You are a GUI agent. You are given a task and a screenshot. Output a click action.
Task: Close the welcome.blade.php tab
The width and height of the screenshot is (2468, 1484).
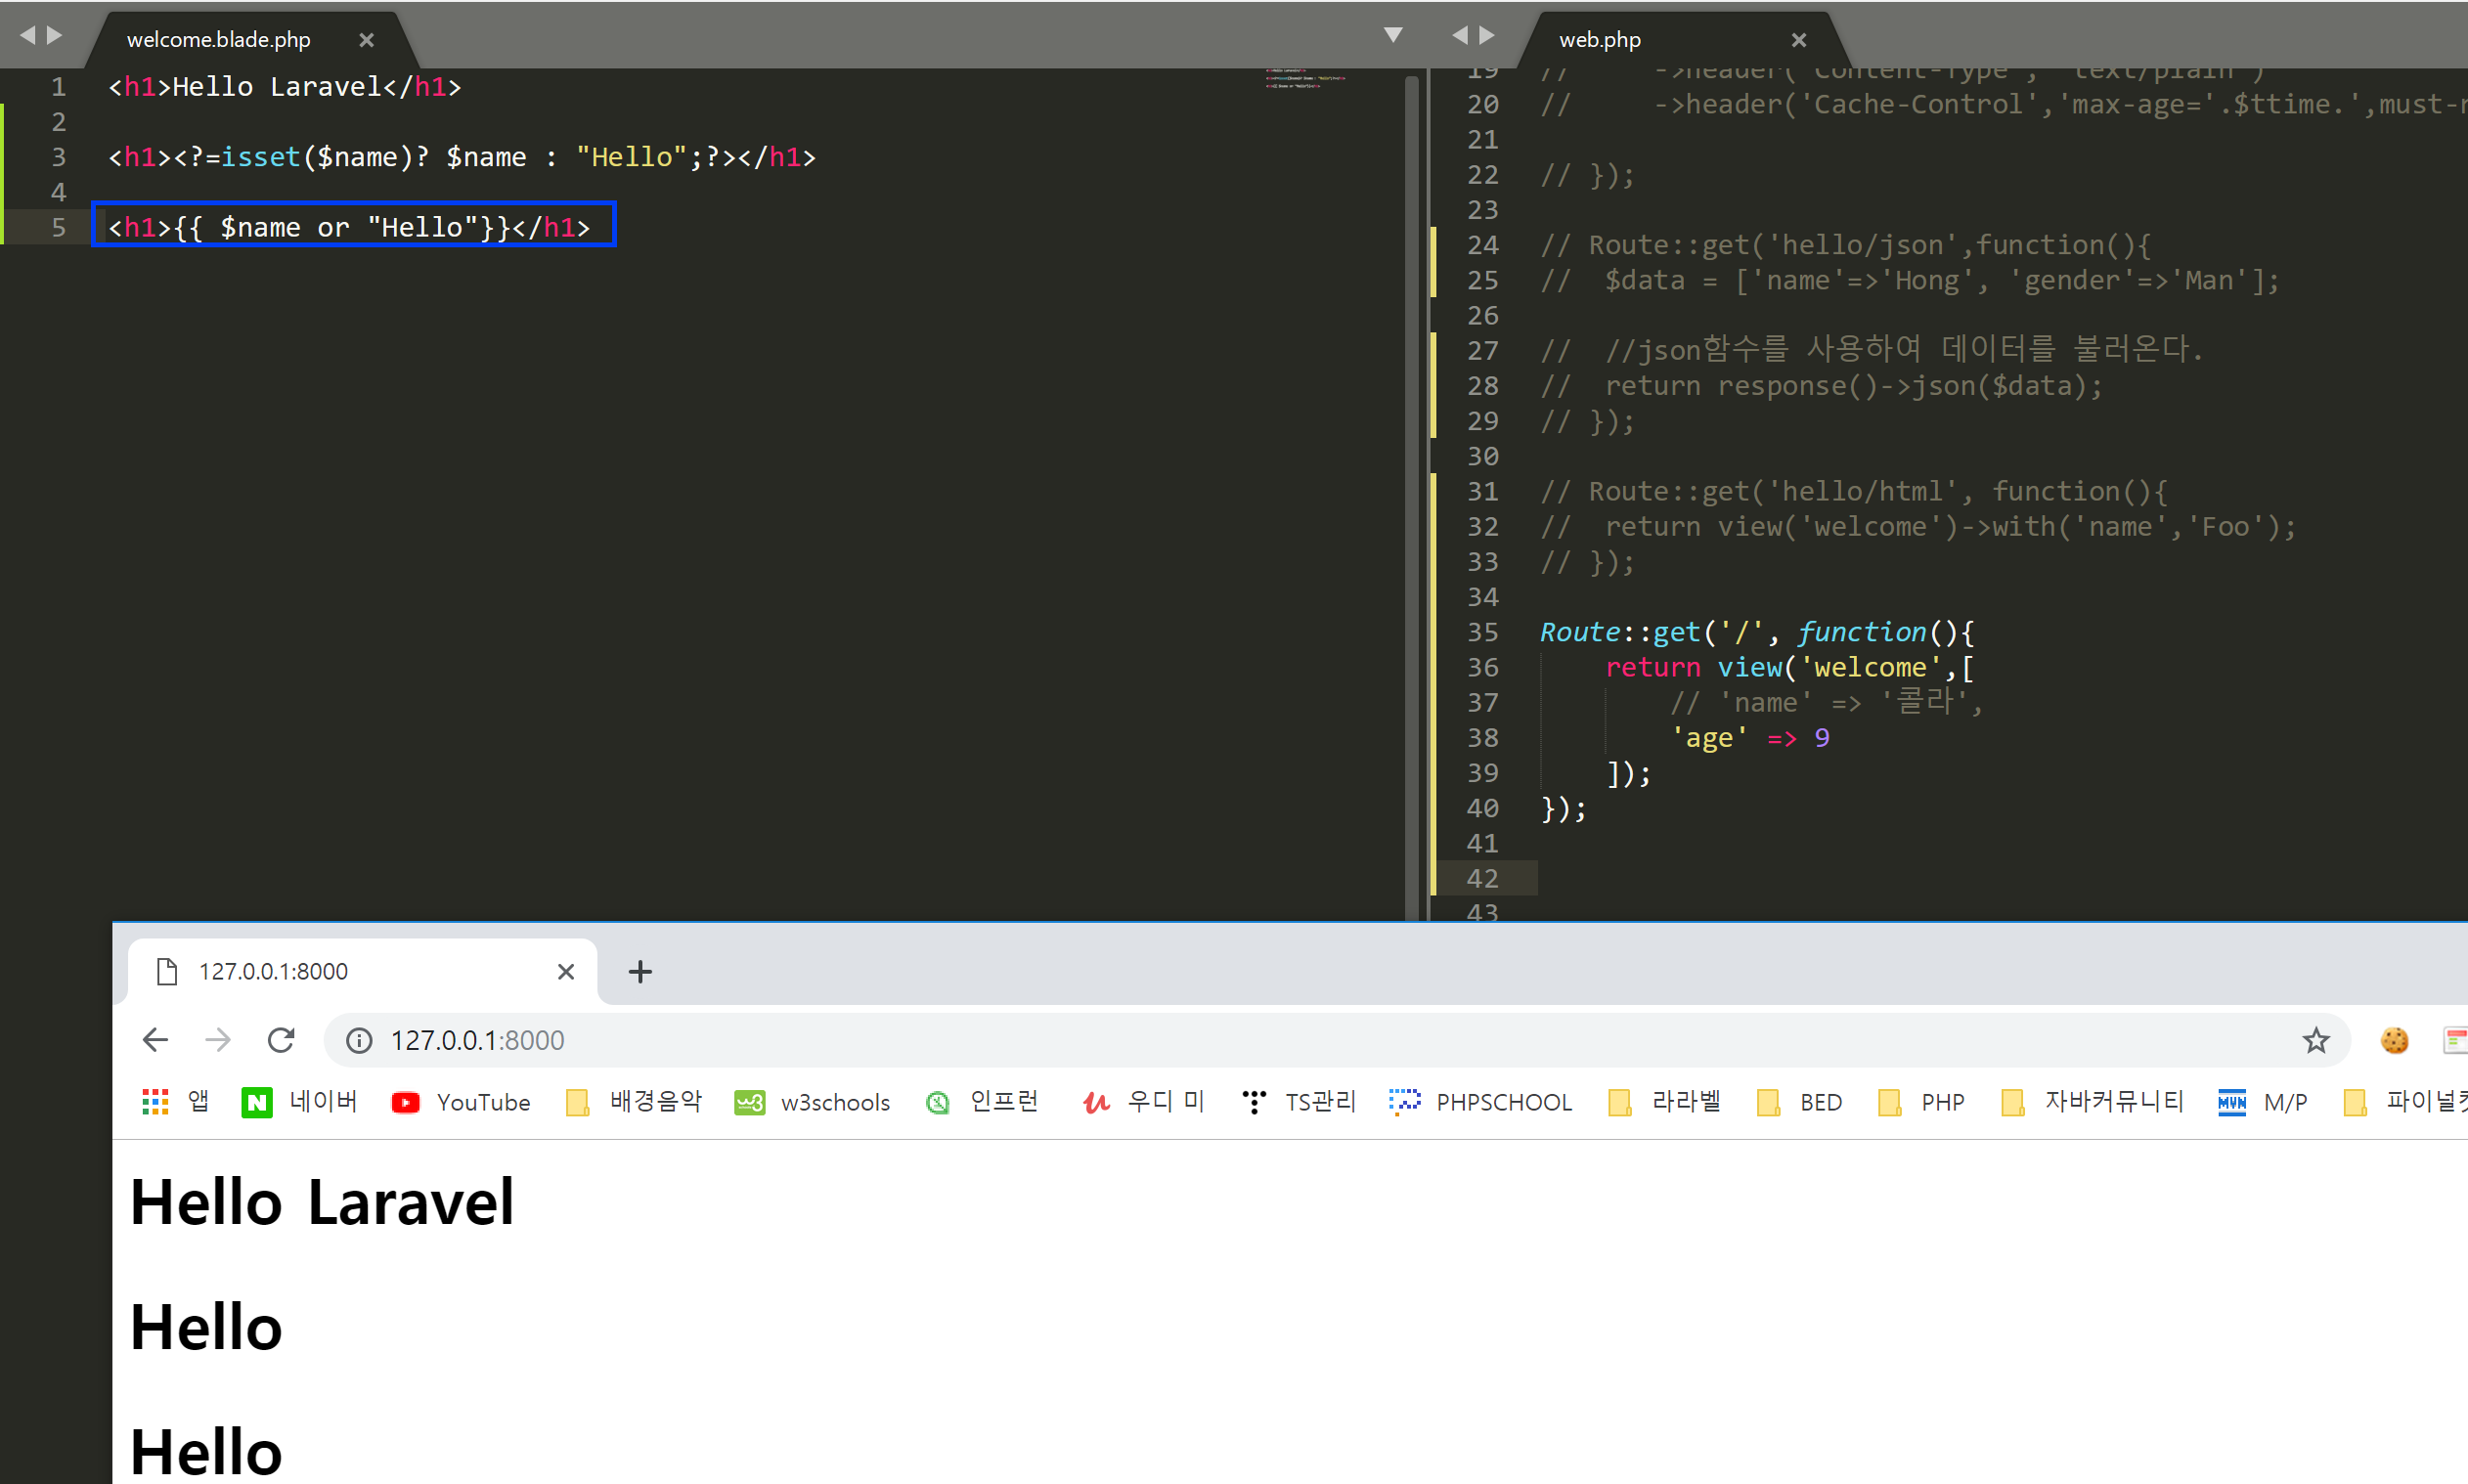pyautogui.click(x=366, y=40)
